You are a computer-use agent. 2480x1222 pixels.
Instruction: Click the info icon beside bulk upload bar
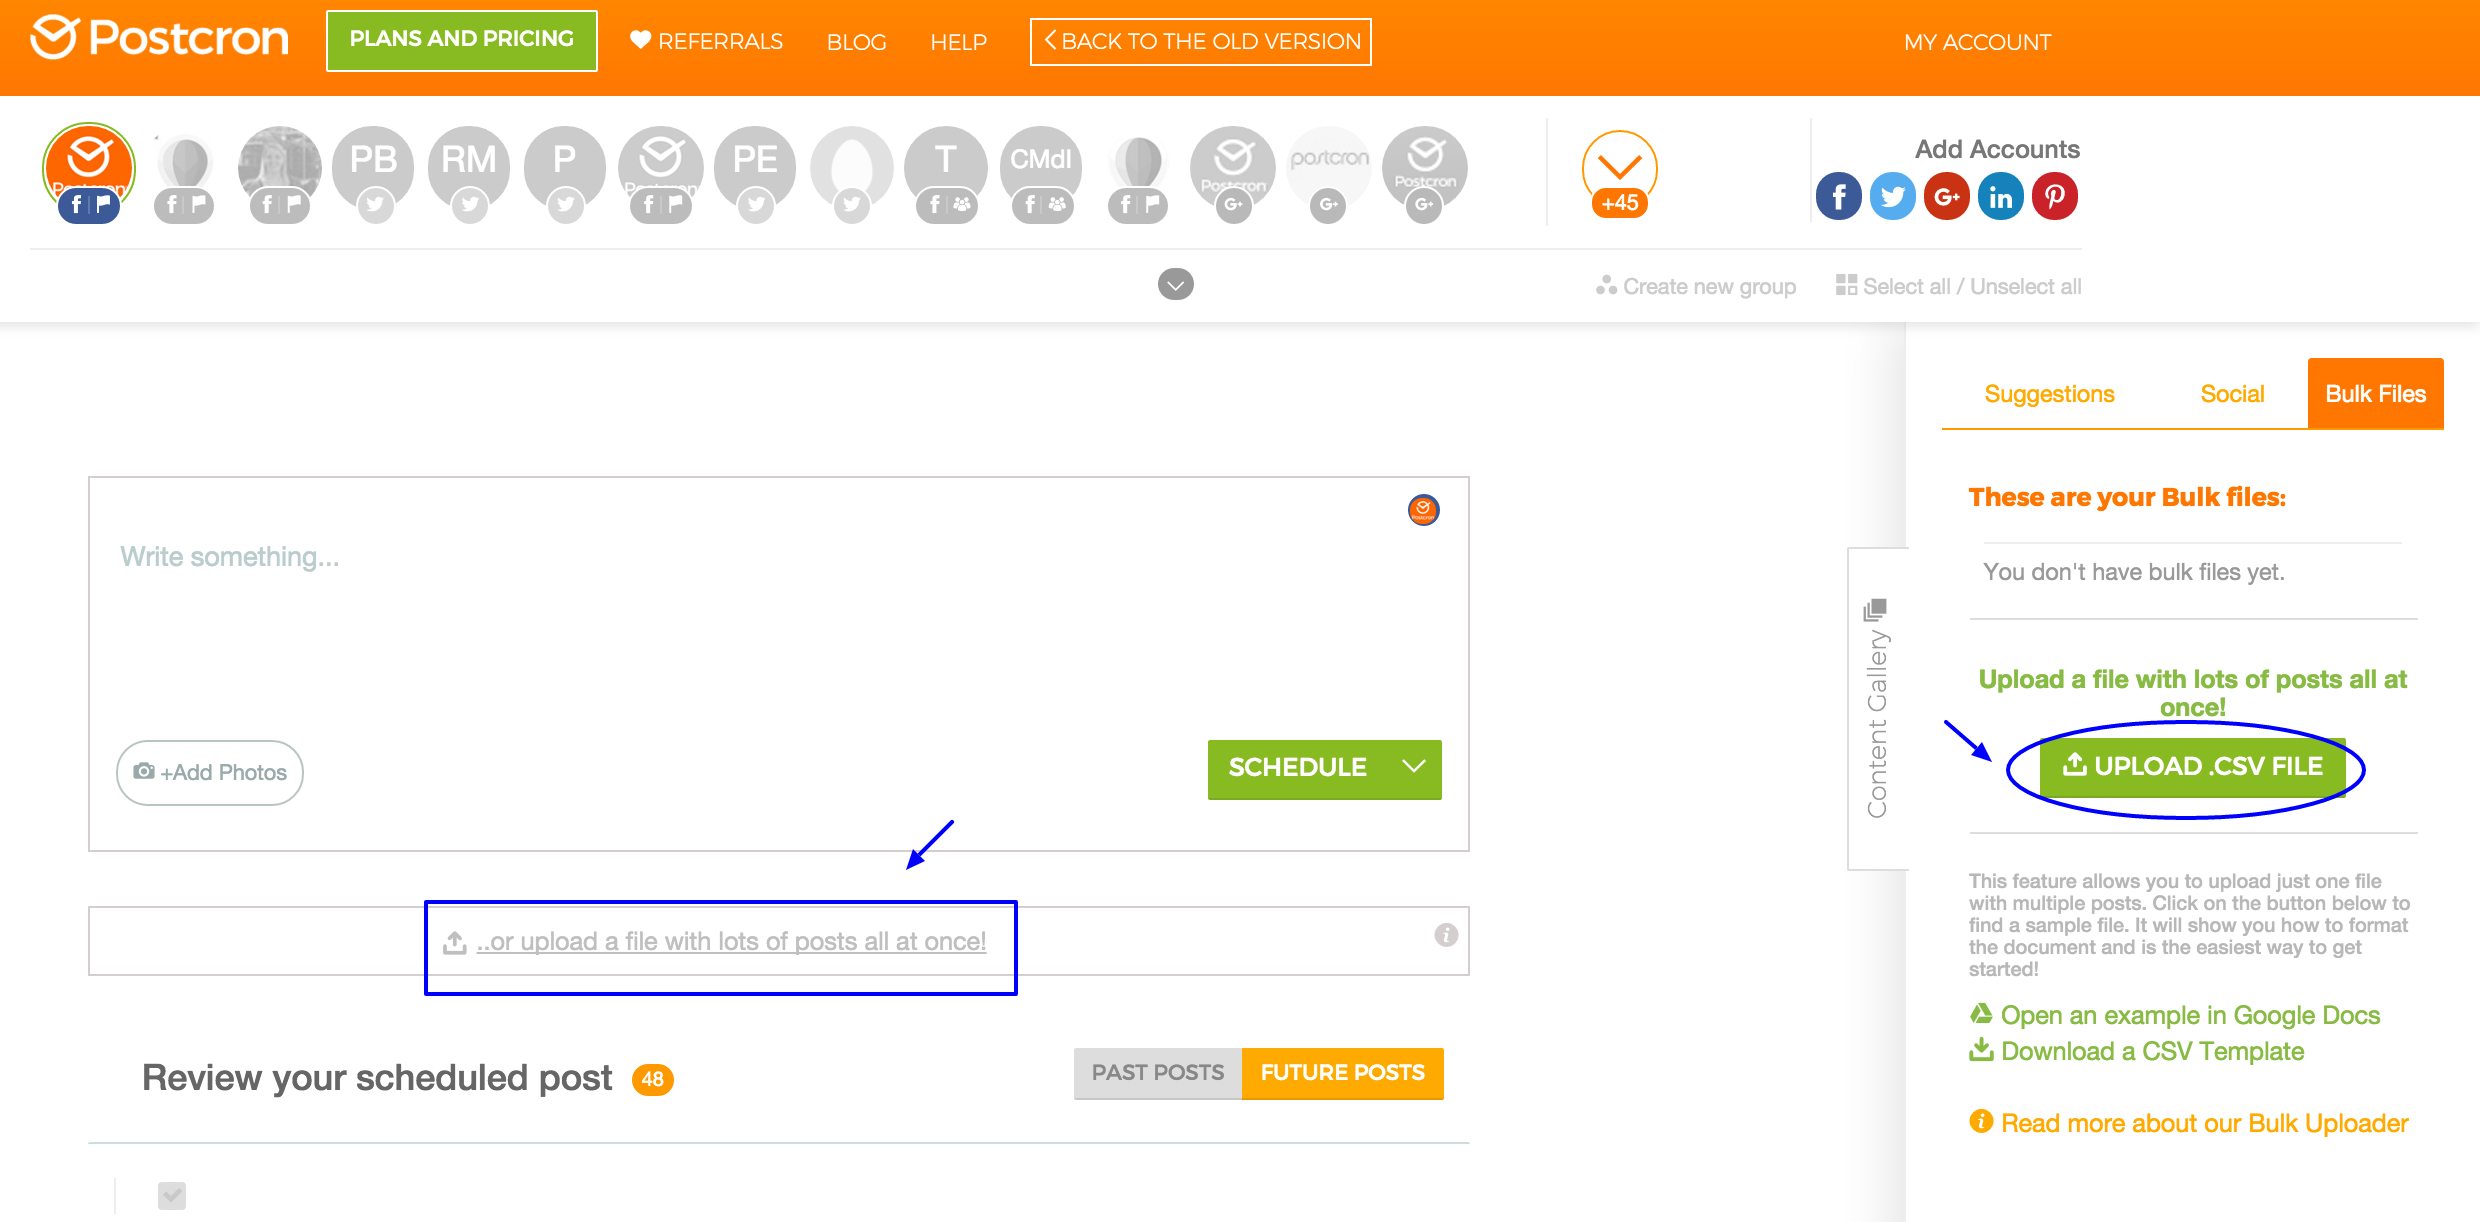(1446, 935)
